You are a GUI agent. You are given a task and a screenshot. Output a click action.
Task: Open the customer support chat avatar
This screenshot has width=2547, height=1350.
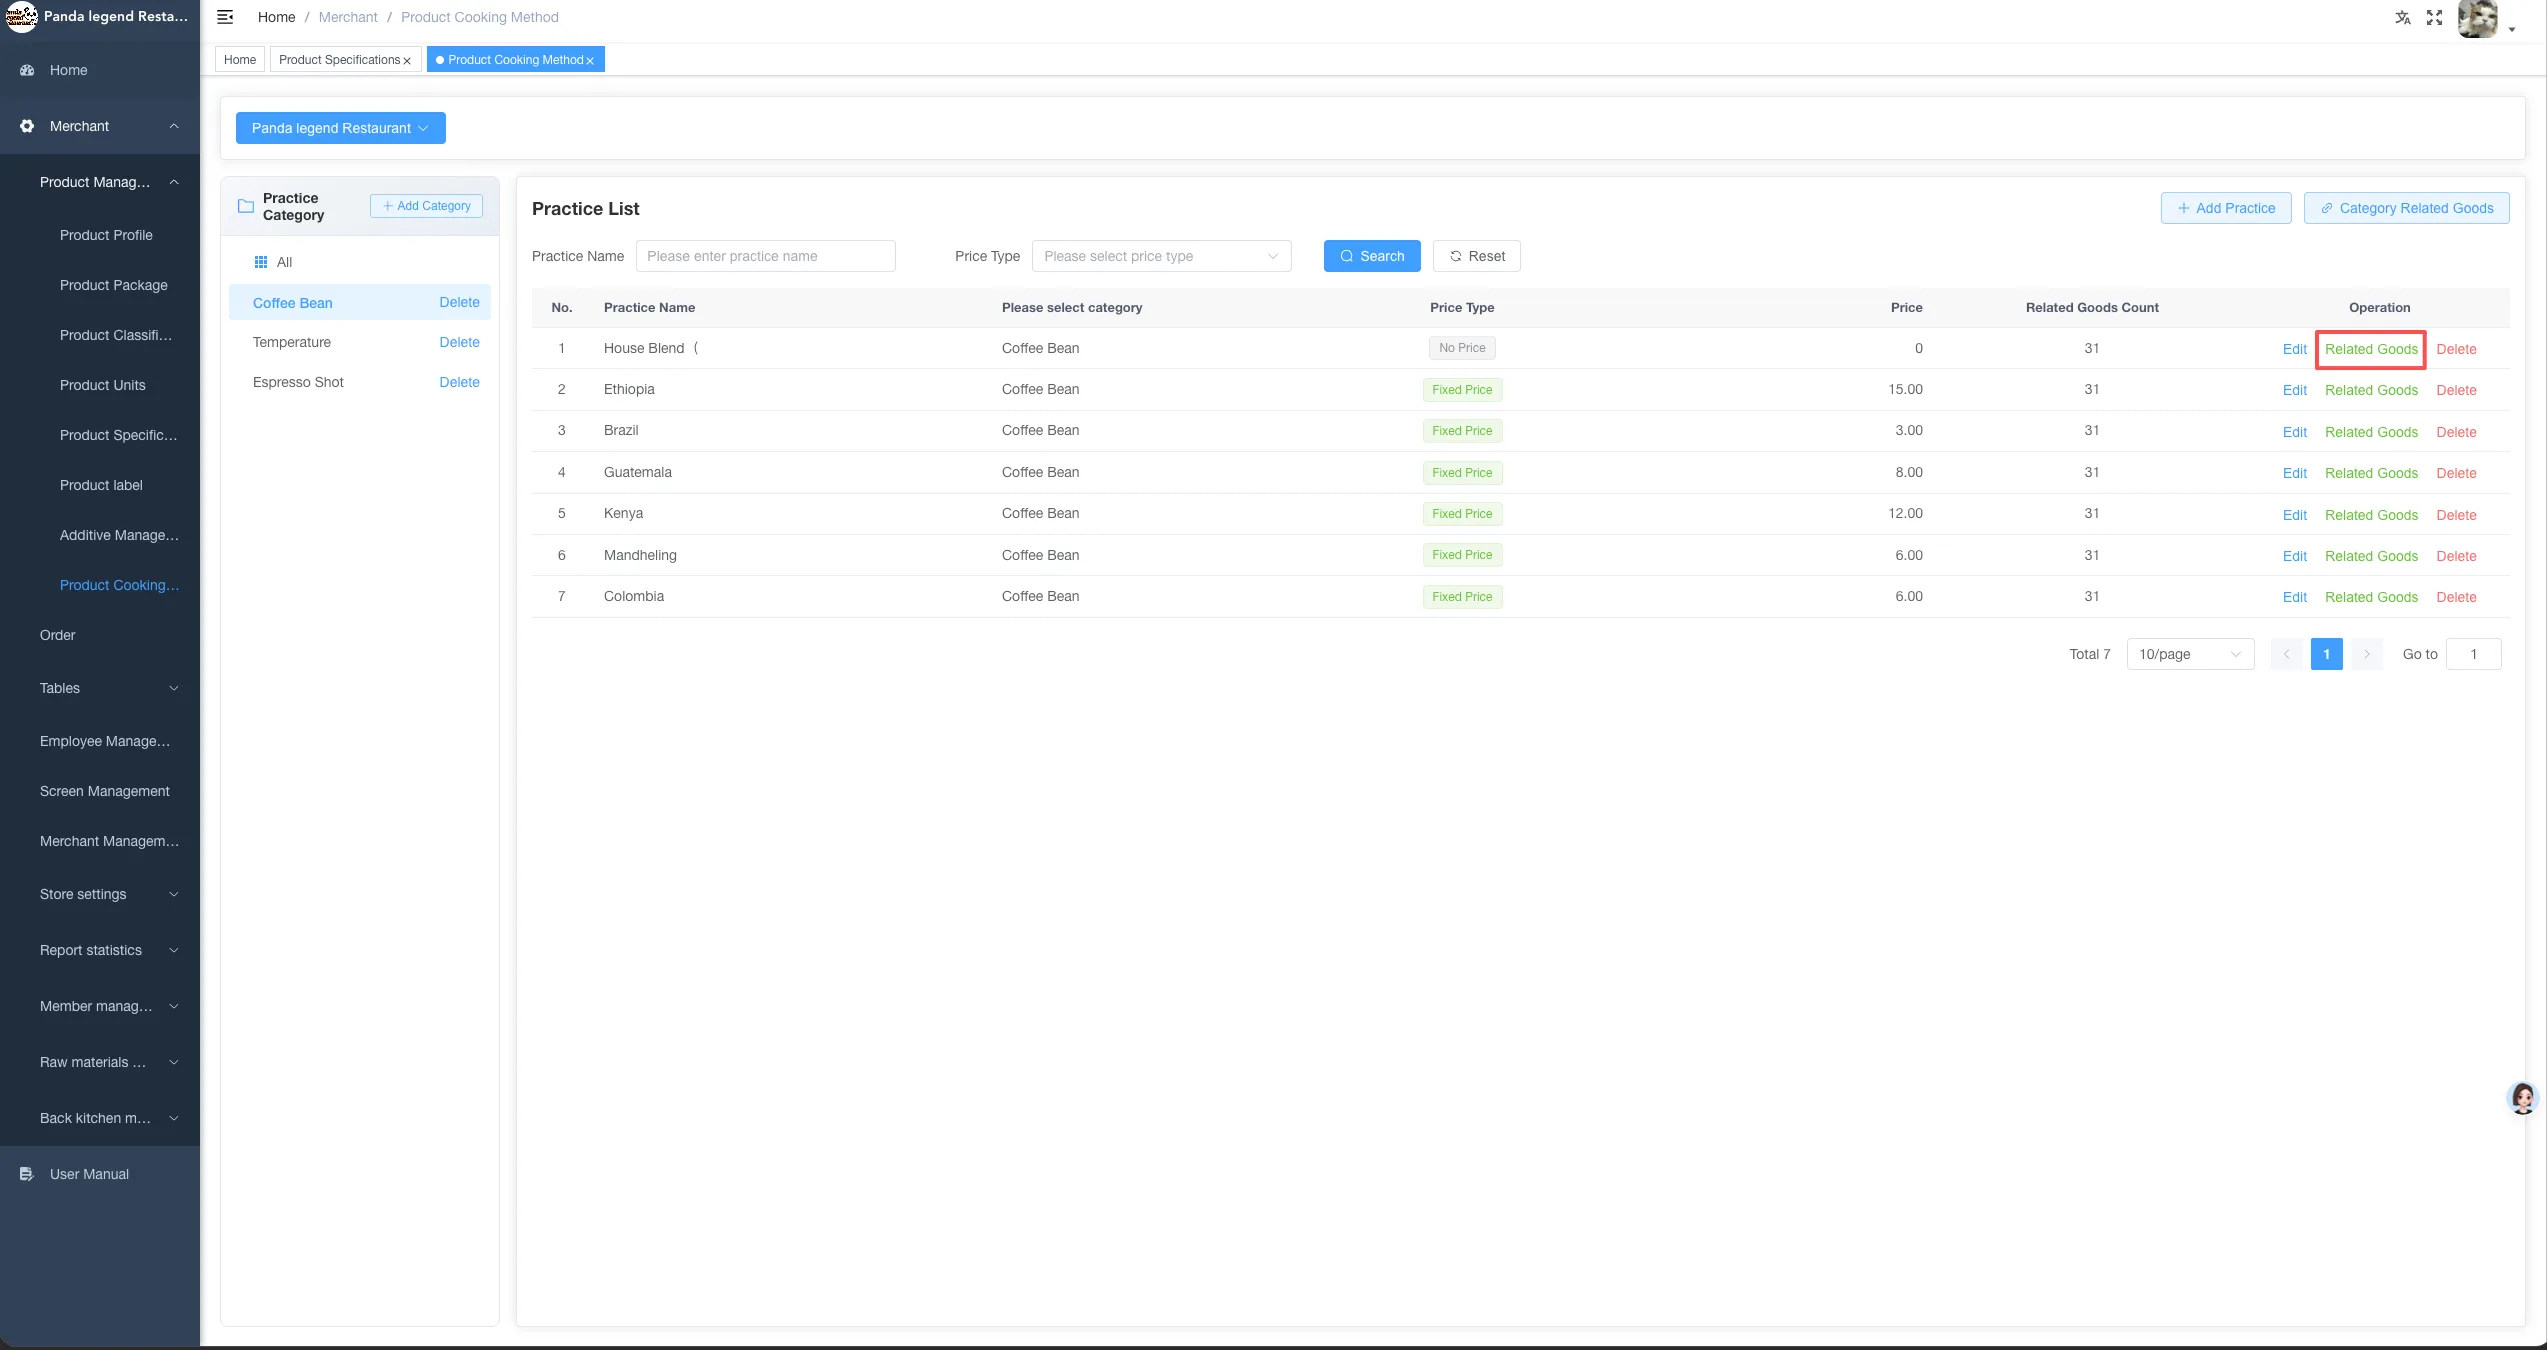coord(2523,1098)
